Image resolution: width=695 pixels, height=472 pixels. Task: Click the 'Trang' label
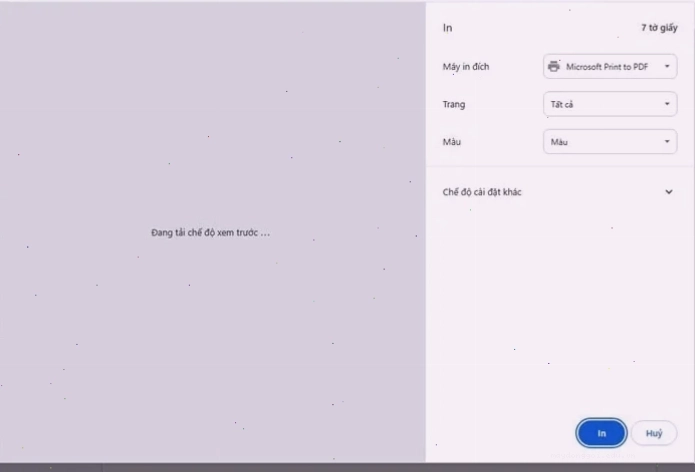(454, 105)
